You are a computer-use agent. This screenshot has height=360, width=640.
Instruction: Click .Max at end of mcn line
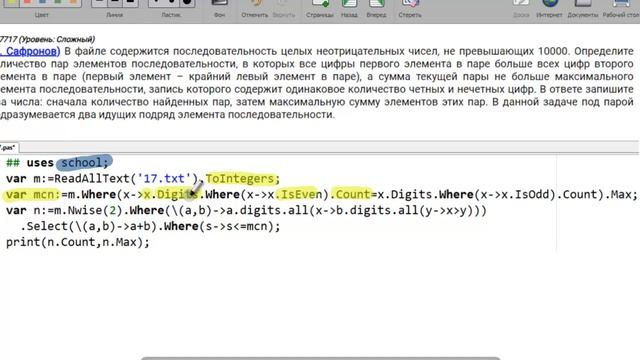[620, 195]
